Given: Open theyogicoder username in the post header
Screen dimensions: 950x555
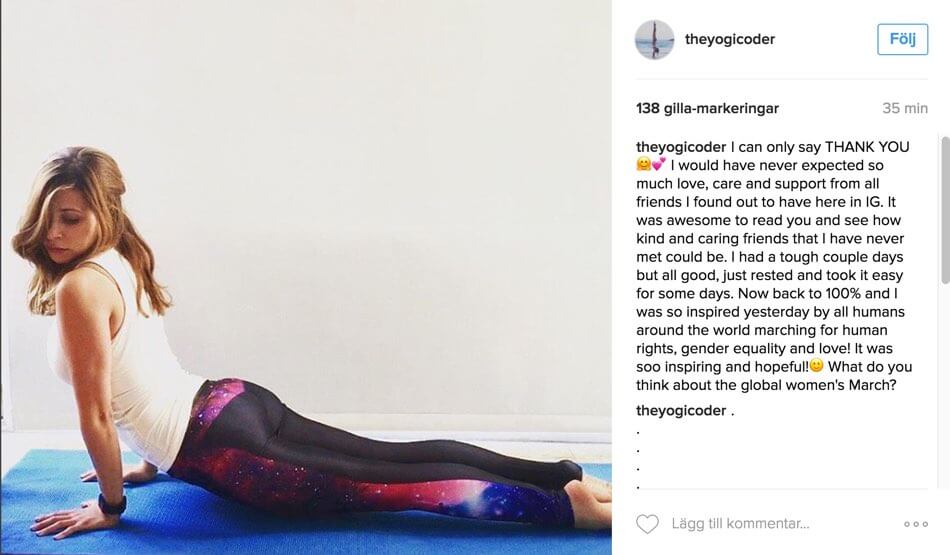Looking at the screenshot, I should pos(729,39).
